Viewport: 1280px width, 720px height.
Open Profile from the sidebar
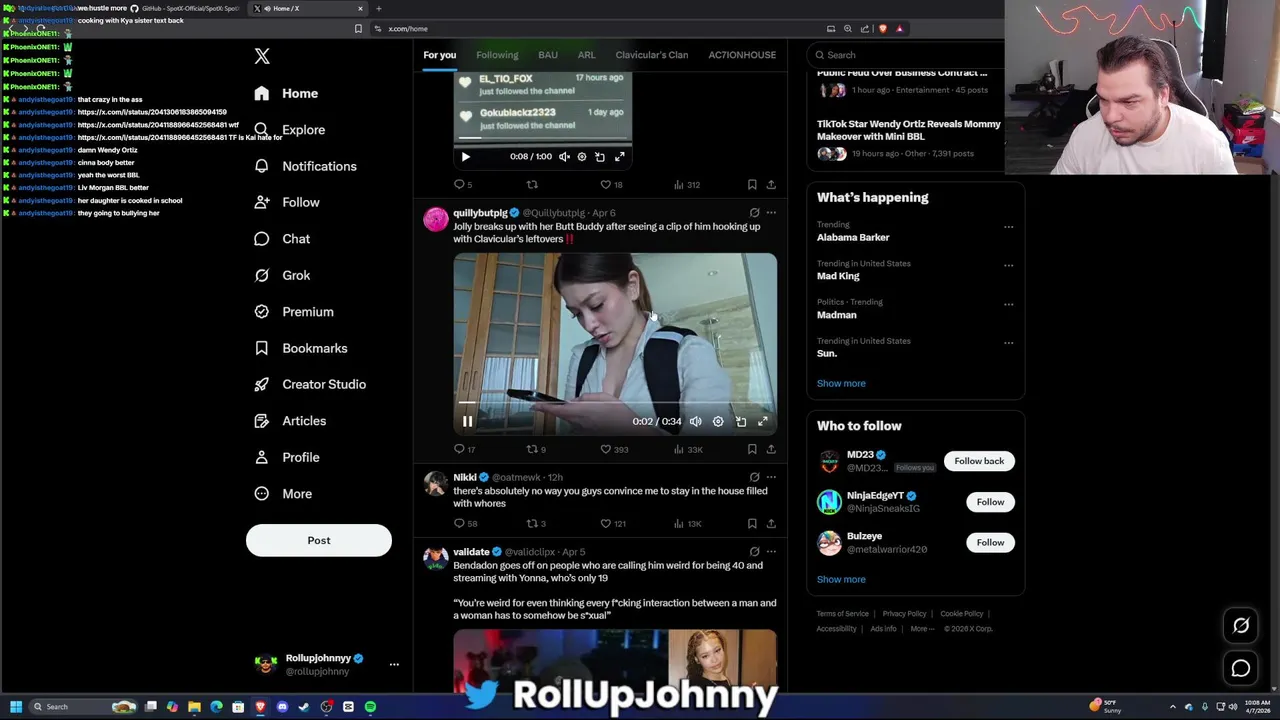287,457
